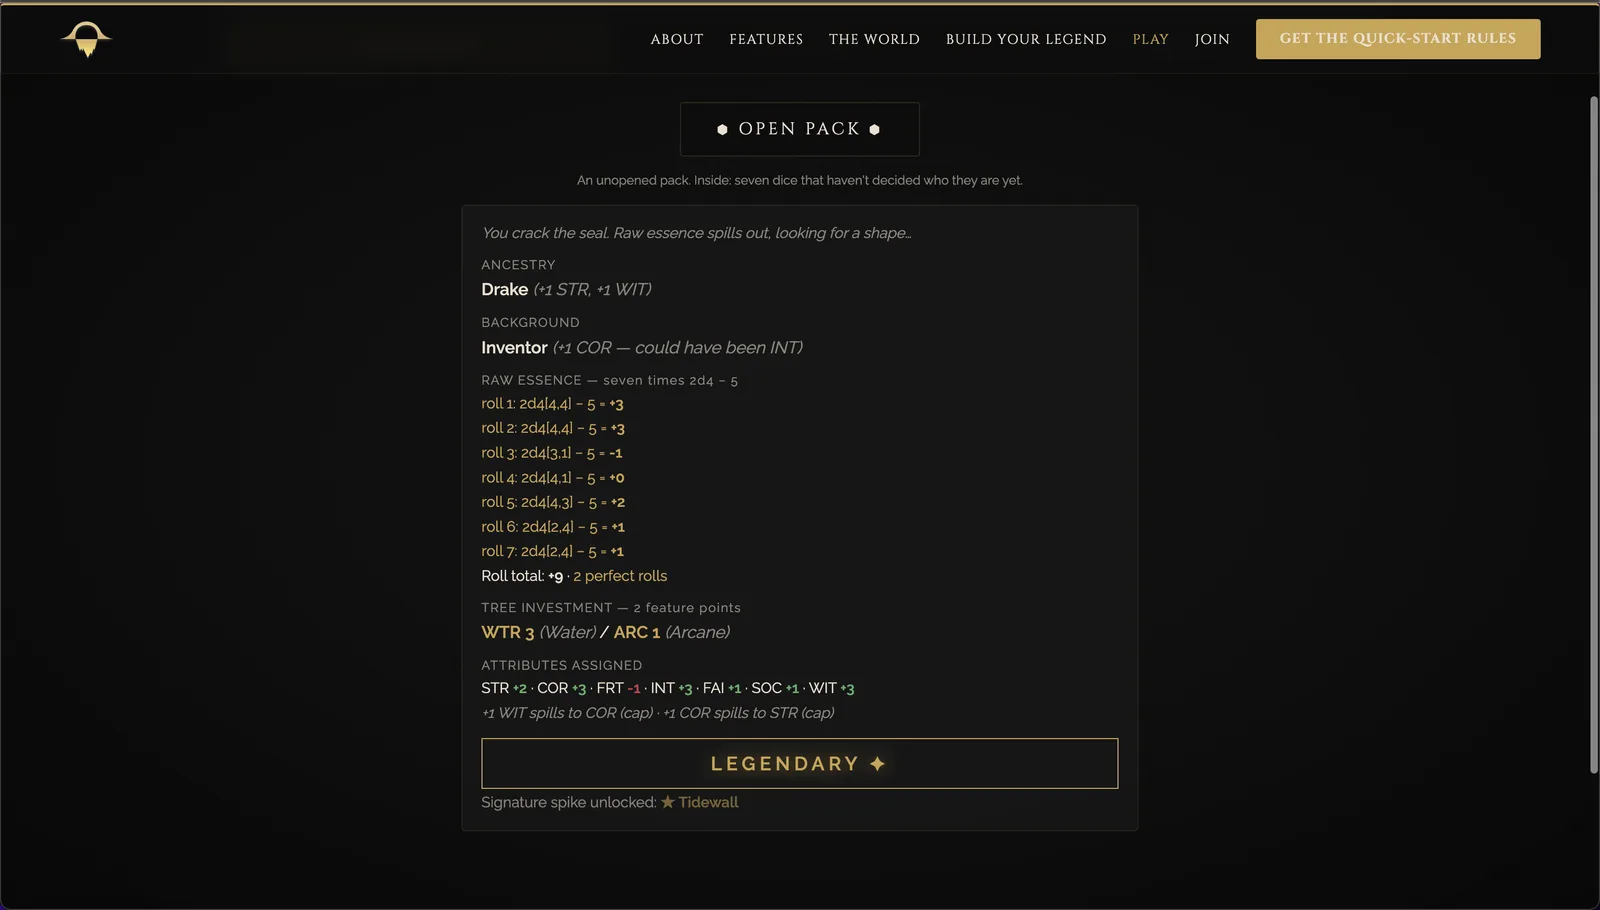
Task: Click the roll 3 result line
Action: coord(552,453)
